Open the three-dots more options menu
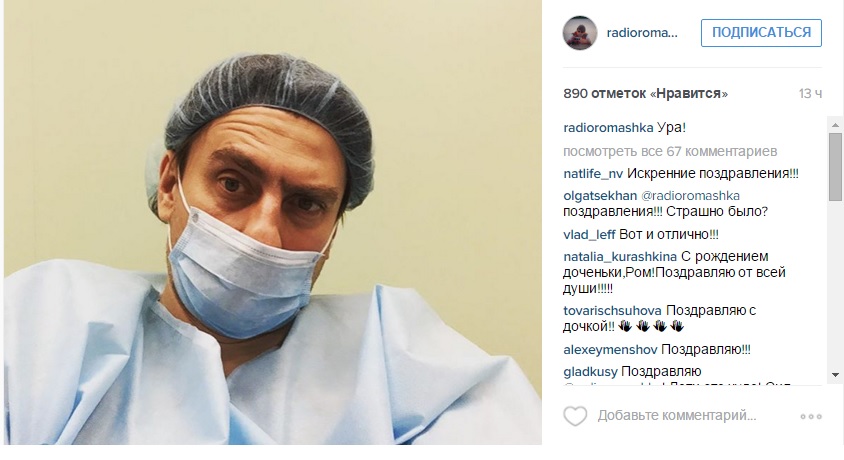 (811, 416)
